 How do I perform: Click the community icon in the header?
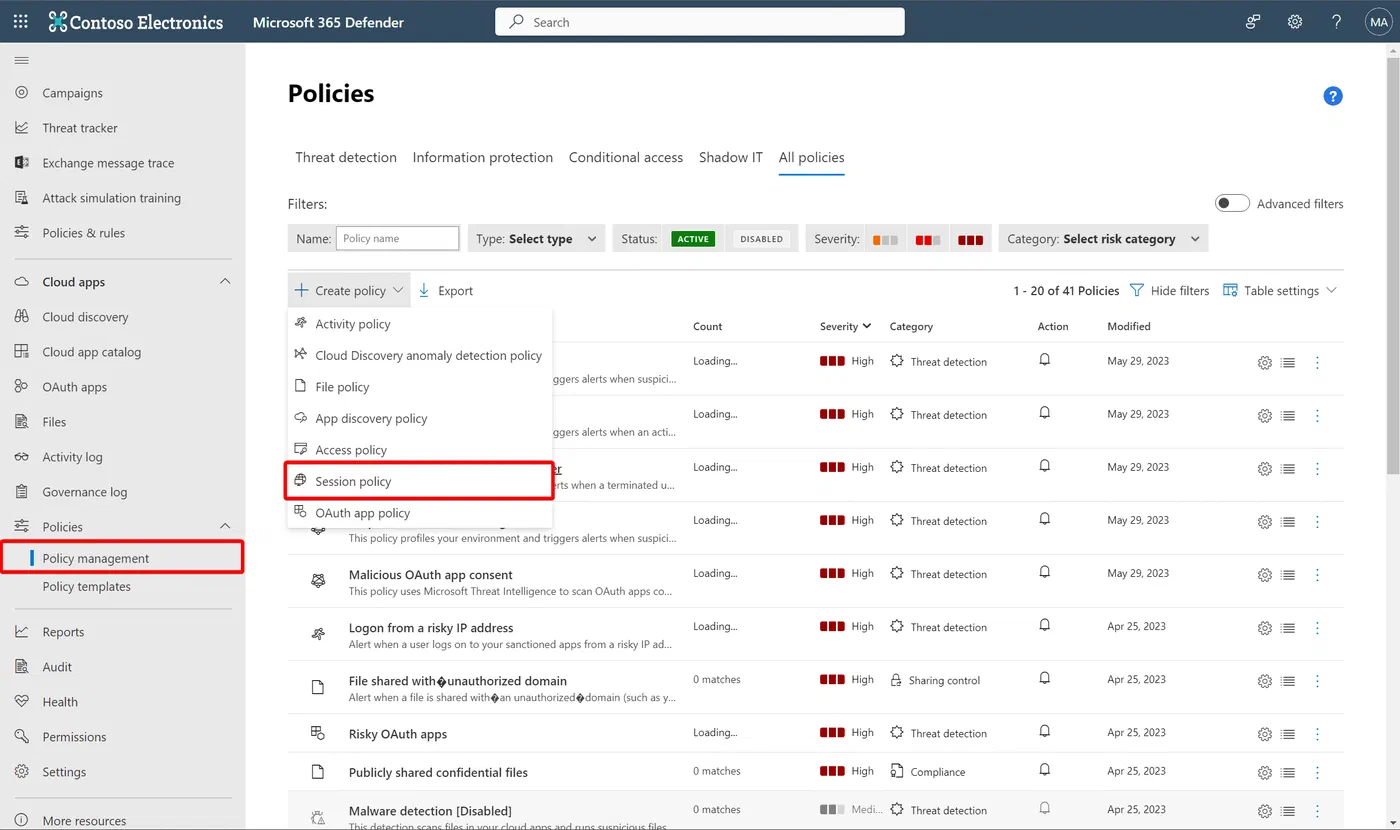tap(1253, 21)
